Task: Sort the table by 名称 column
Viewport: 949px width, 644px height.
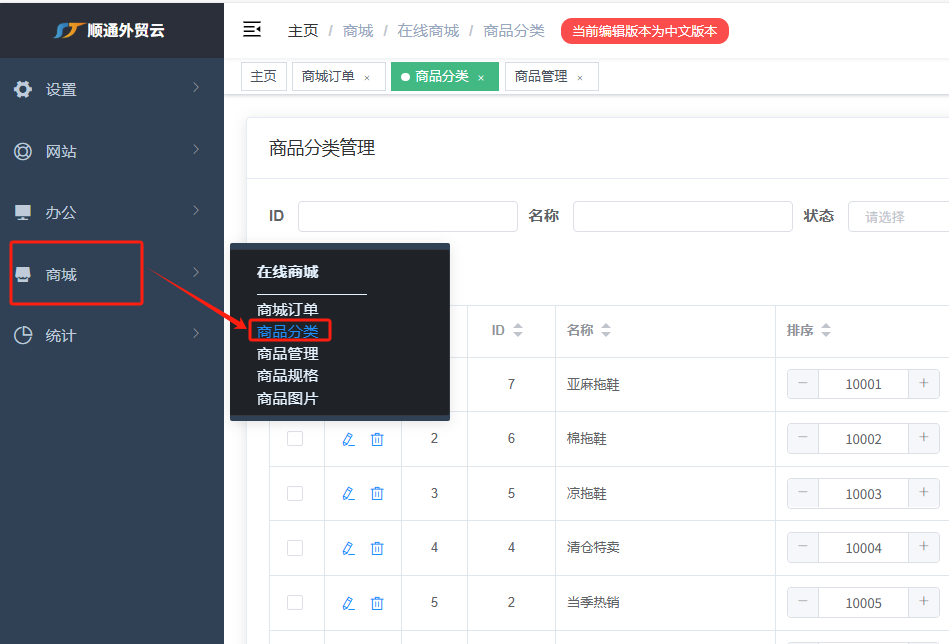Action: [606, 330]
